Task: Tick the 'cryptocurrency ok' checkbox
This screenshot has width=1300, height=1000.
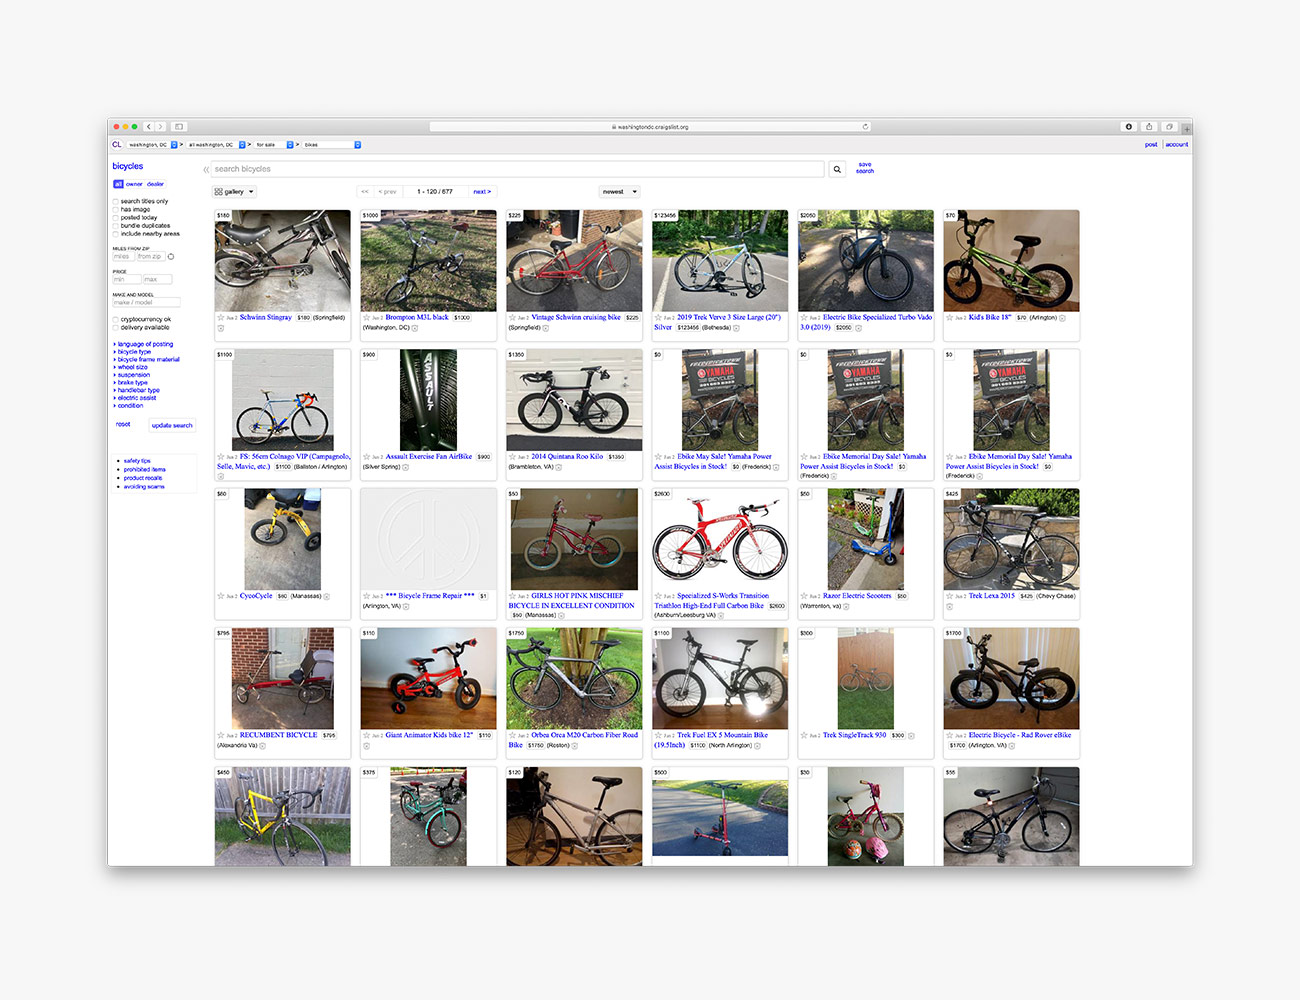Action: (116, 320)
